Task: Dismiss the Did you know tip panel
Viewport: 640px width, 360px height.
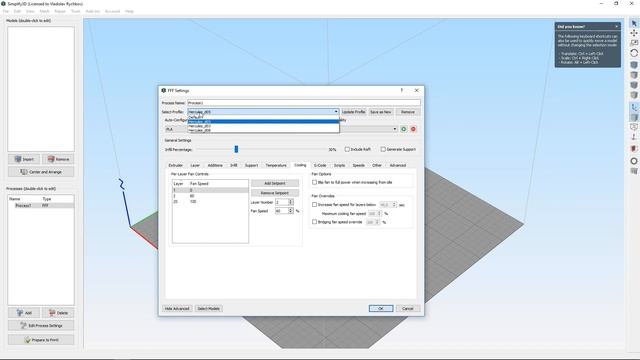Action: pos(616,27)
